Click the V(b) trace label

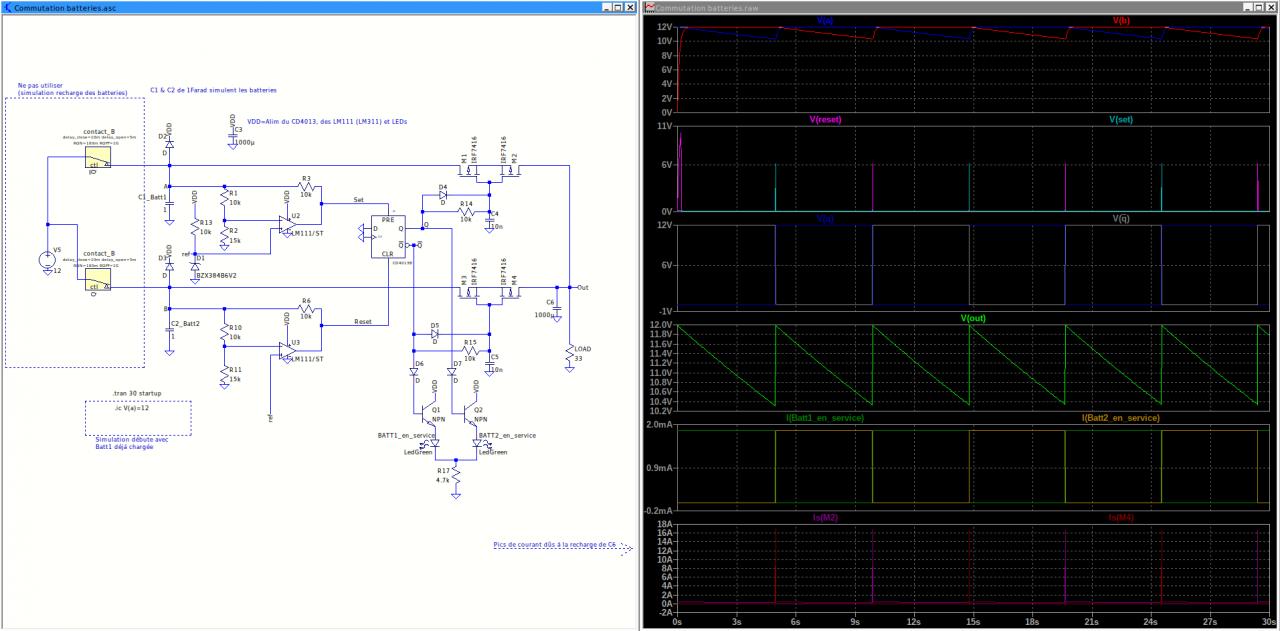click(1119, 20)
